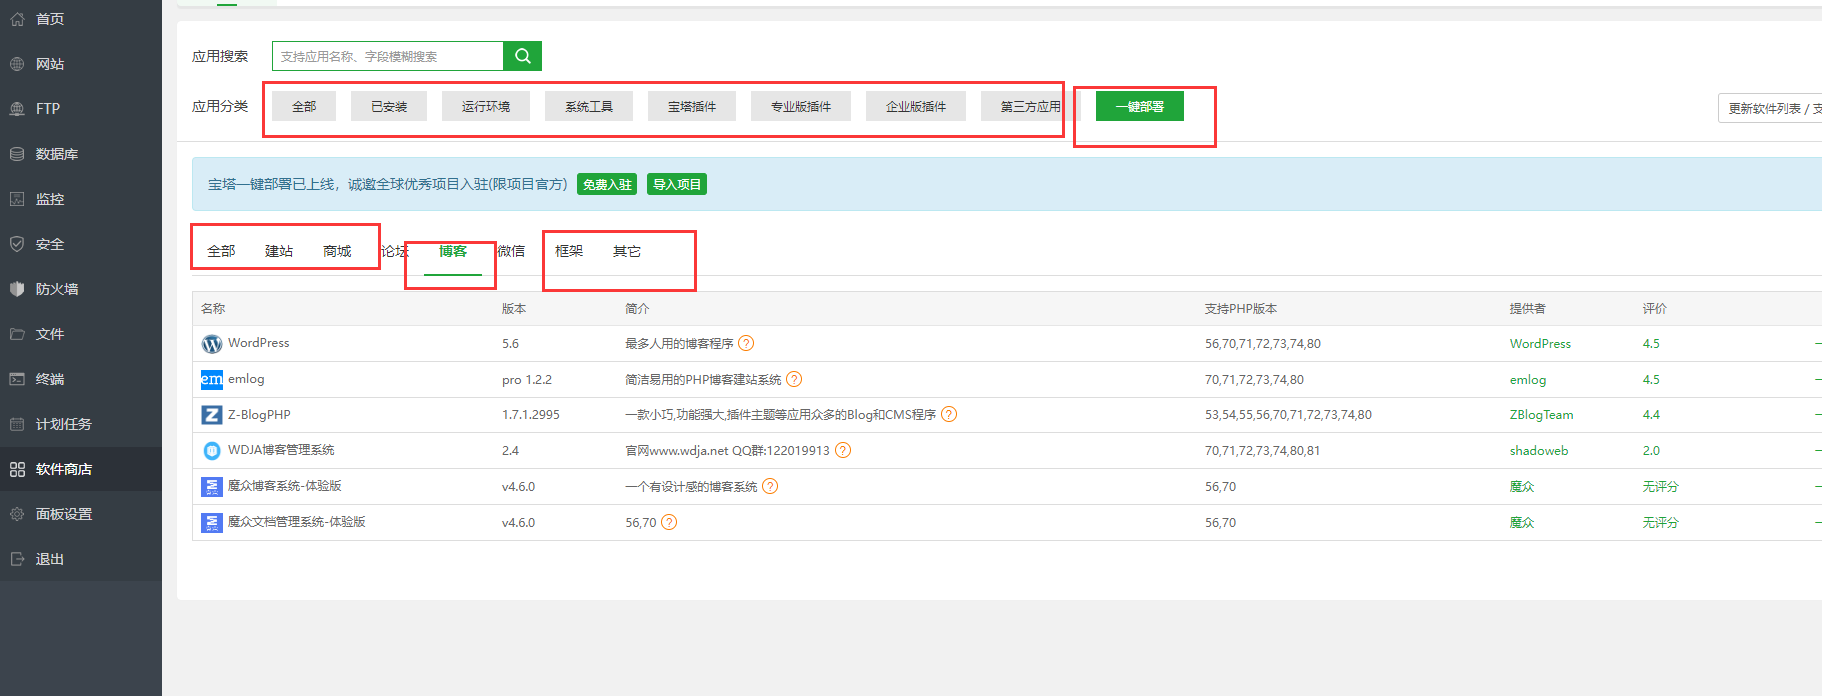Click the ZBlogTeam provider link
This screenshot has height=696, width=1822.
pos(1541,414)
